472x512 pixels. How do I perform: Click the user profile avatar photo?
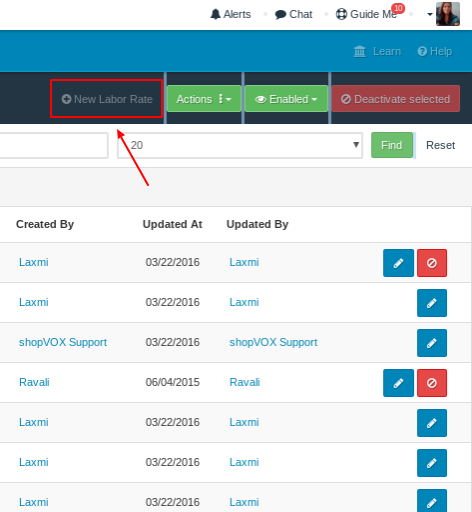[448, 14]
